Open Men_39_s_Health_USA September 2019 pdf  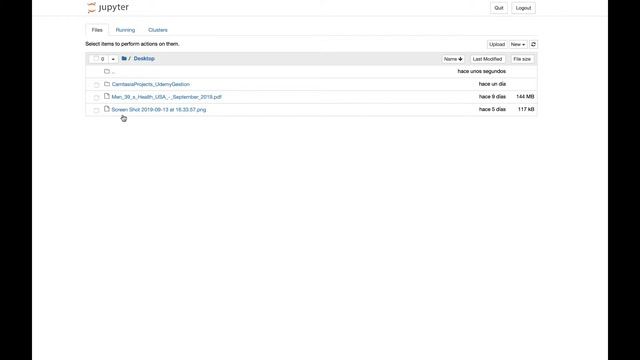coord(167,97)
